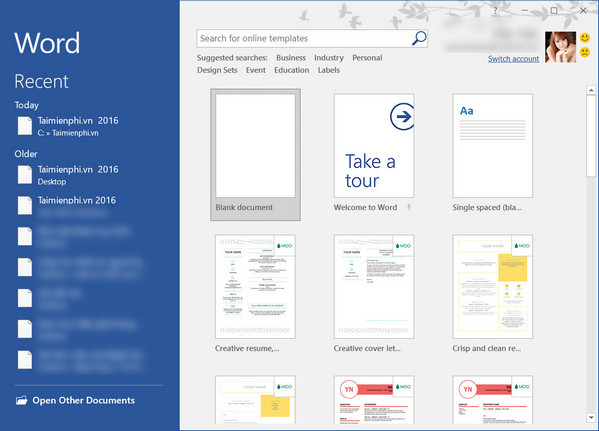The image size is (599, 431).
Task: Click the scrollbar down arrow in template list
Action: pos(591,418)
